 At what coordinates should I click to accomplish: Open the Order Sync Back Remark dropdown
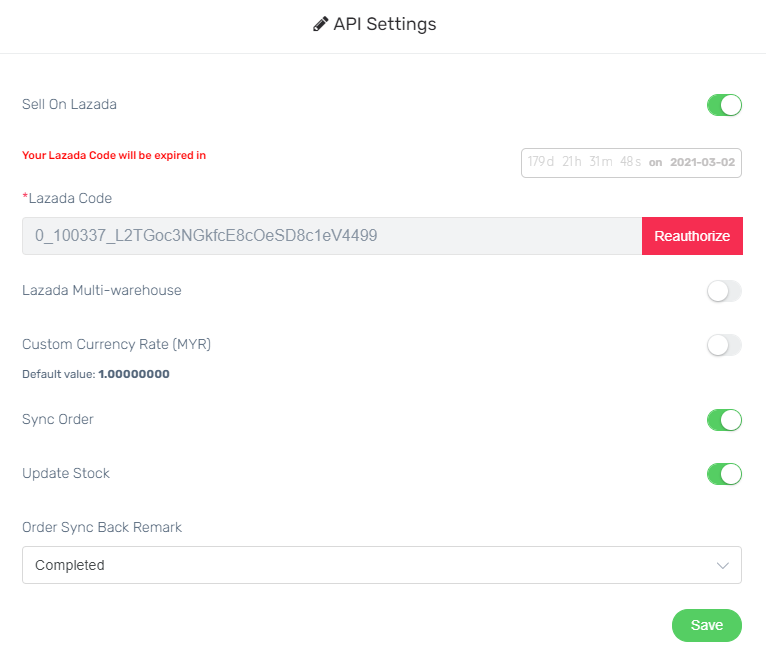coord(382,565)
